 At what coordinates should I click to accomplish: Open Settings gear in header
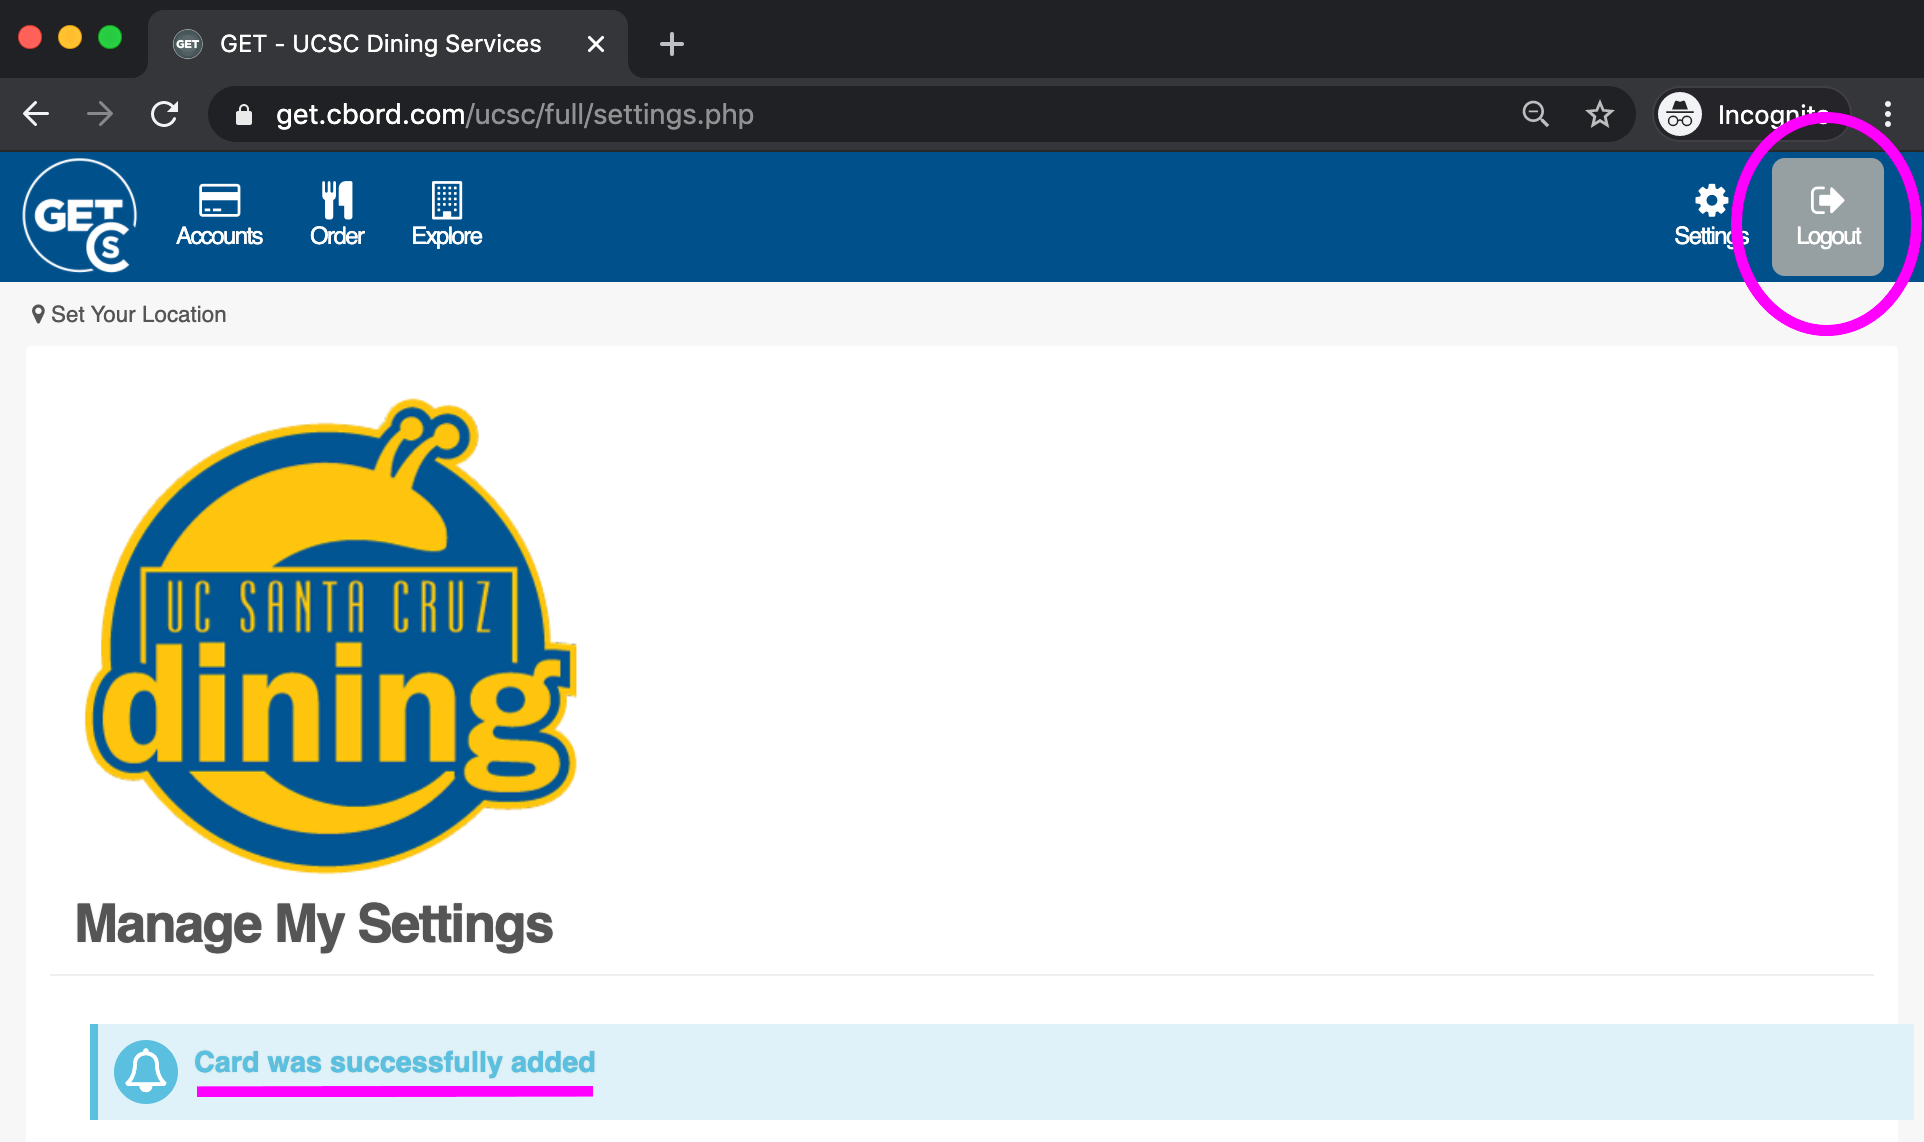click(1711, 215)
